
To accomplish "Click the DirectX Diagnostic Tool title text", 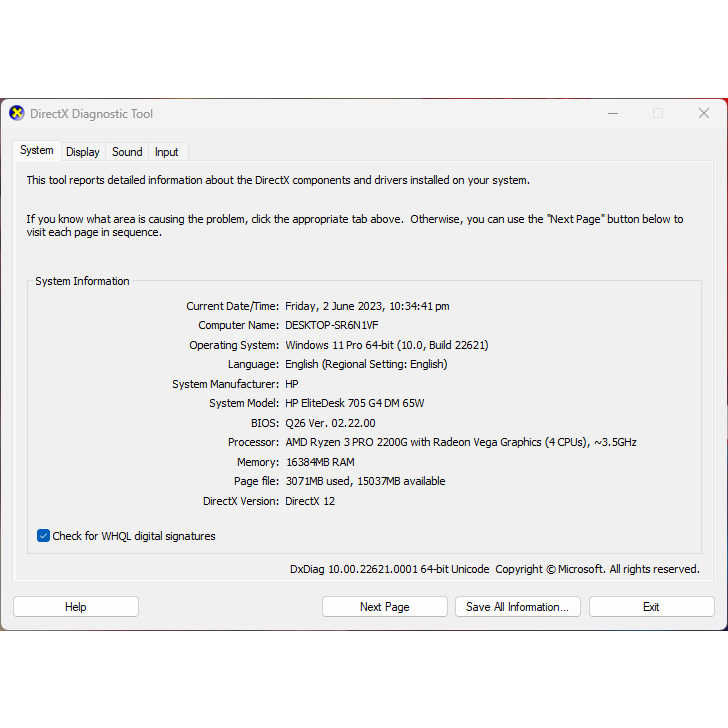I will pyautogui.click(x=91, y=114).
